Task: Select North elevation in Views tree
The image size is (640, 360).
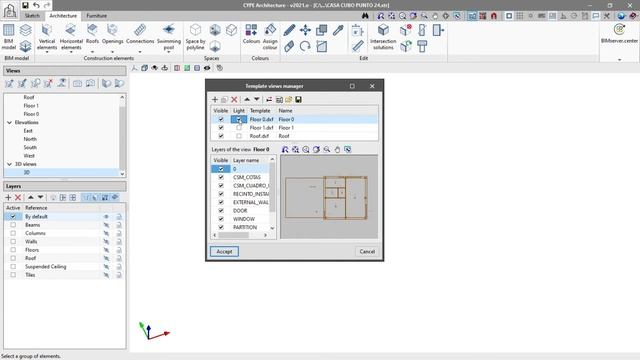Action: (30, 139)
